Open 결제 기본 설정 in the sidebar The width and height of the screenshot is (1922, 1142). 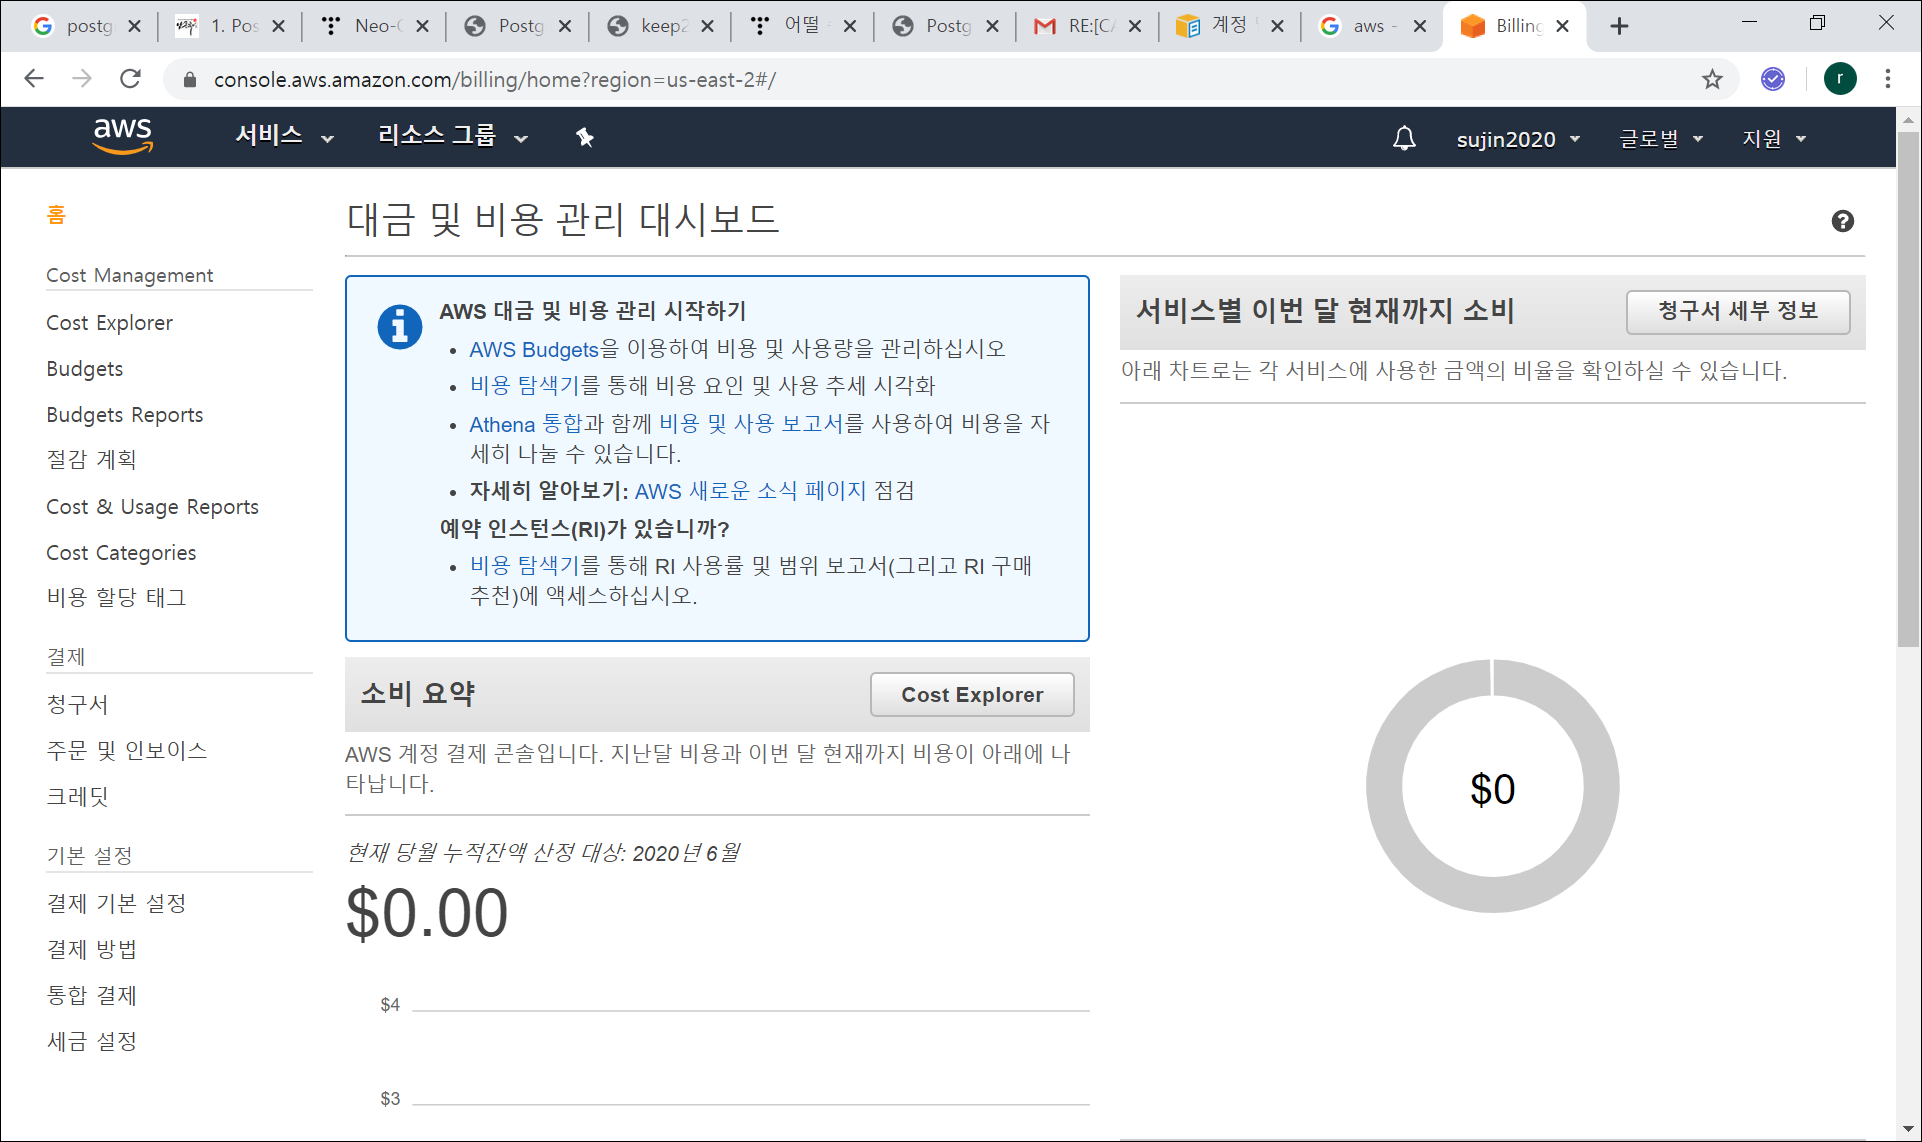pos(117,903)
